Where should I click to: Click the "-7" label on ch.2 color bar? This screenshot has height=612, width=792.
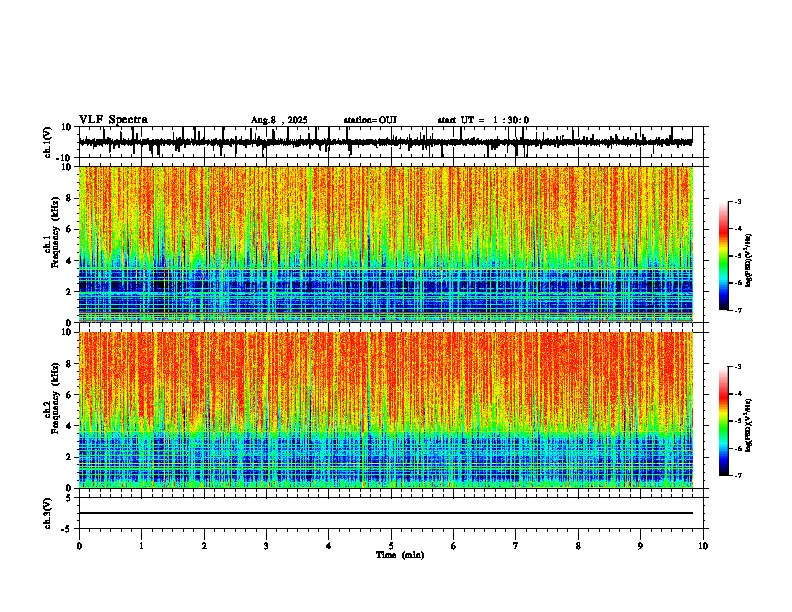click(x=737, y=475)
